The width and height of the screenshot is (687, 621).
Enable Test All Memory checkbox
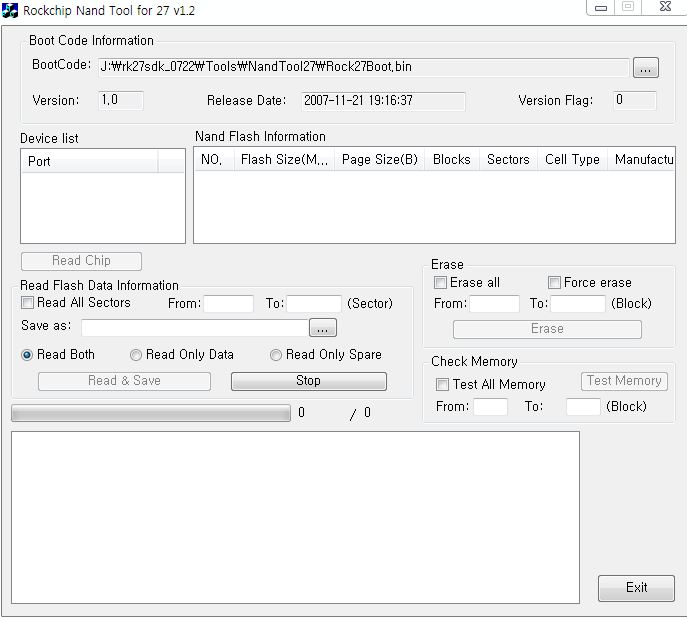click(x=442, y=385)
